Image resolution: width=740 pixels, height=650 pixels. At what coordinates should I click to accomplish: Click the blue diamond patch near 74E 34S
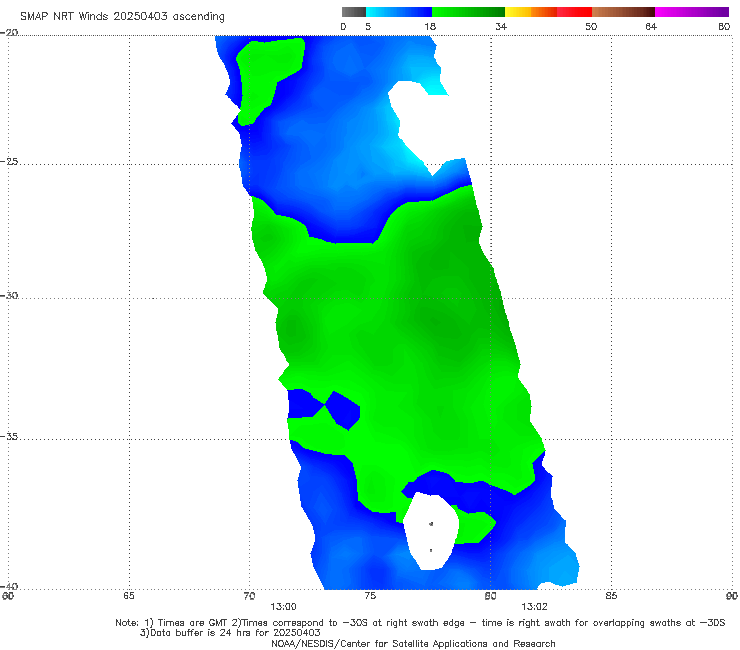tap(343, 410)
